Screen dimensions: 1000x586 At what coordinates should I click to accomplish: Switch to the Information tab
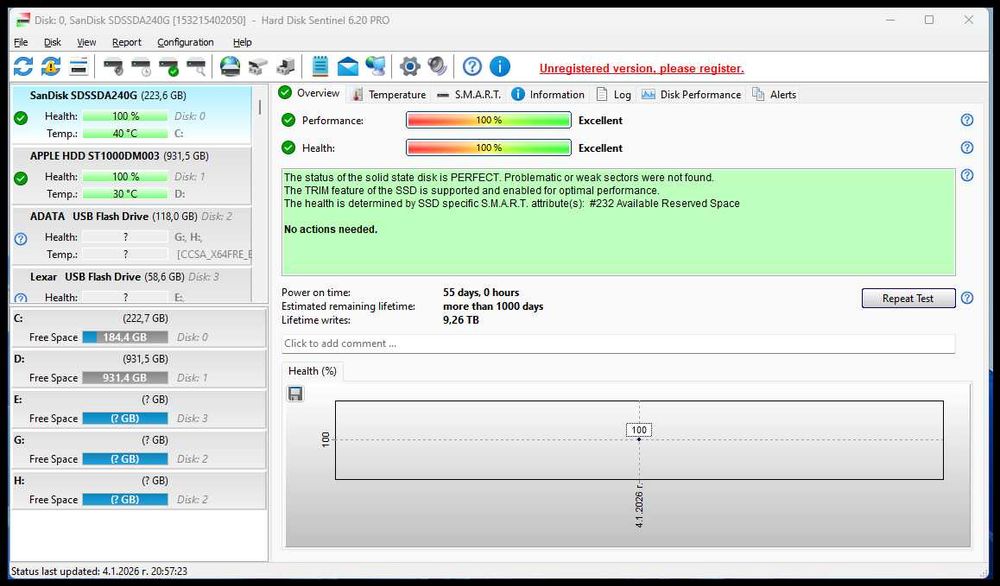tap(548, 94)
